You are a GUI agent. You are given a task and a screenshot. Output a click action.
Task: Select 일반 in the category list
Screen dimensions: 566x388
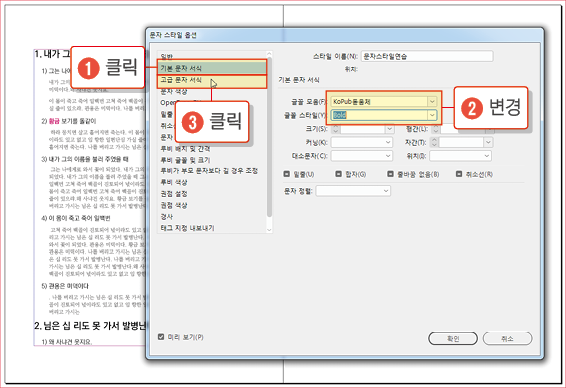point(167,56)
